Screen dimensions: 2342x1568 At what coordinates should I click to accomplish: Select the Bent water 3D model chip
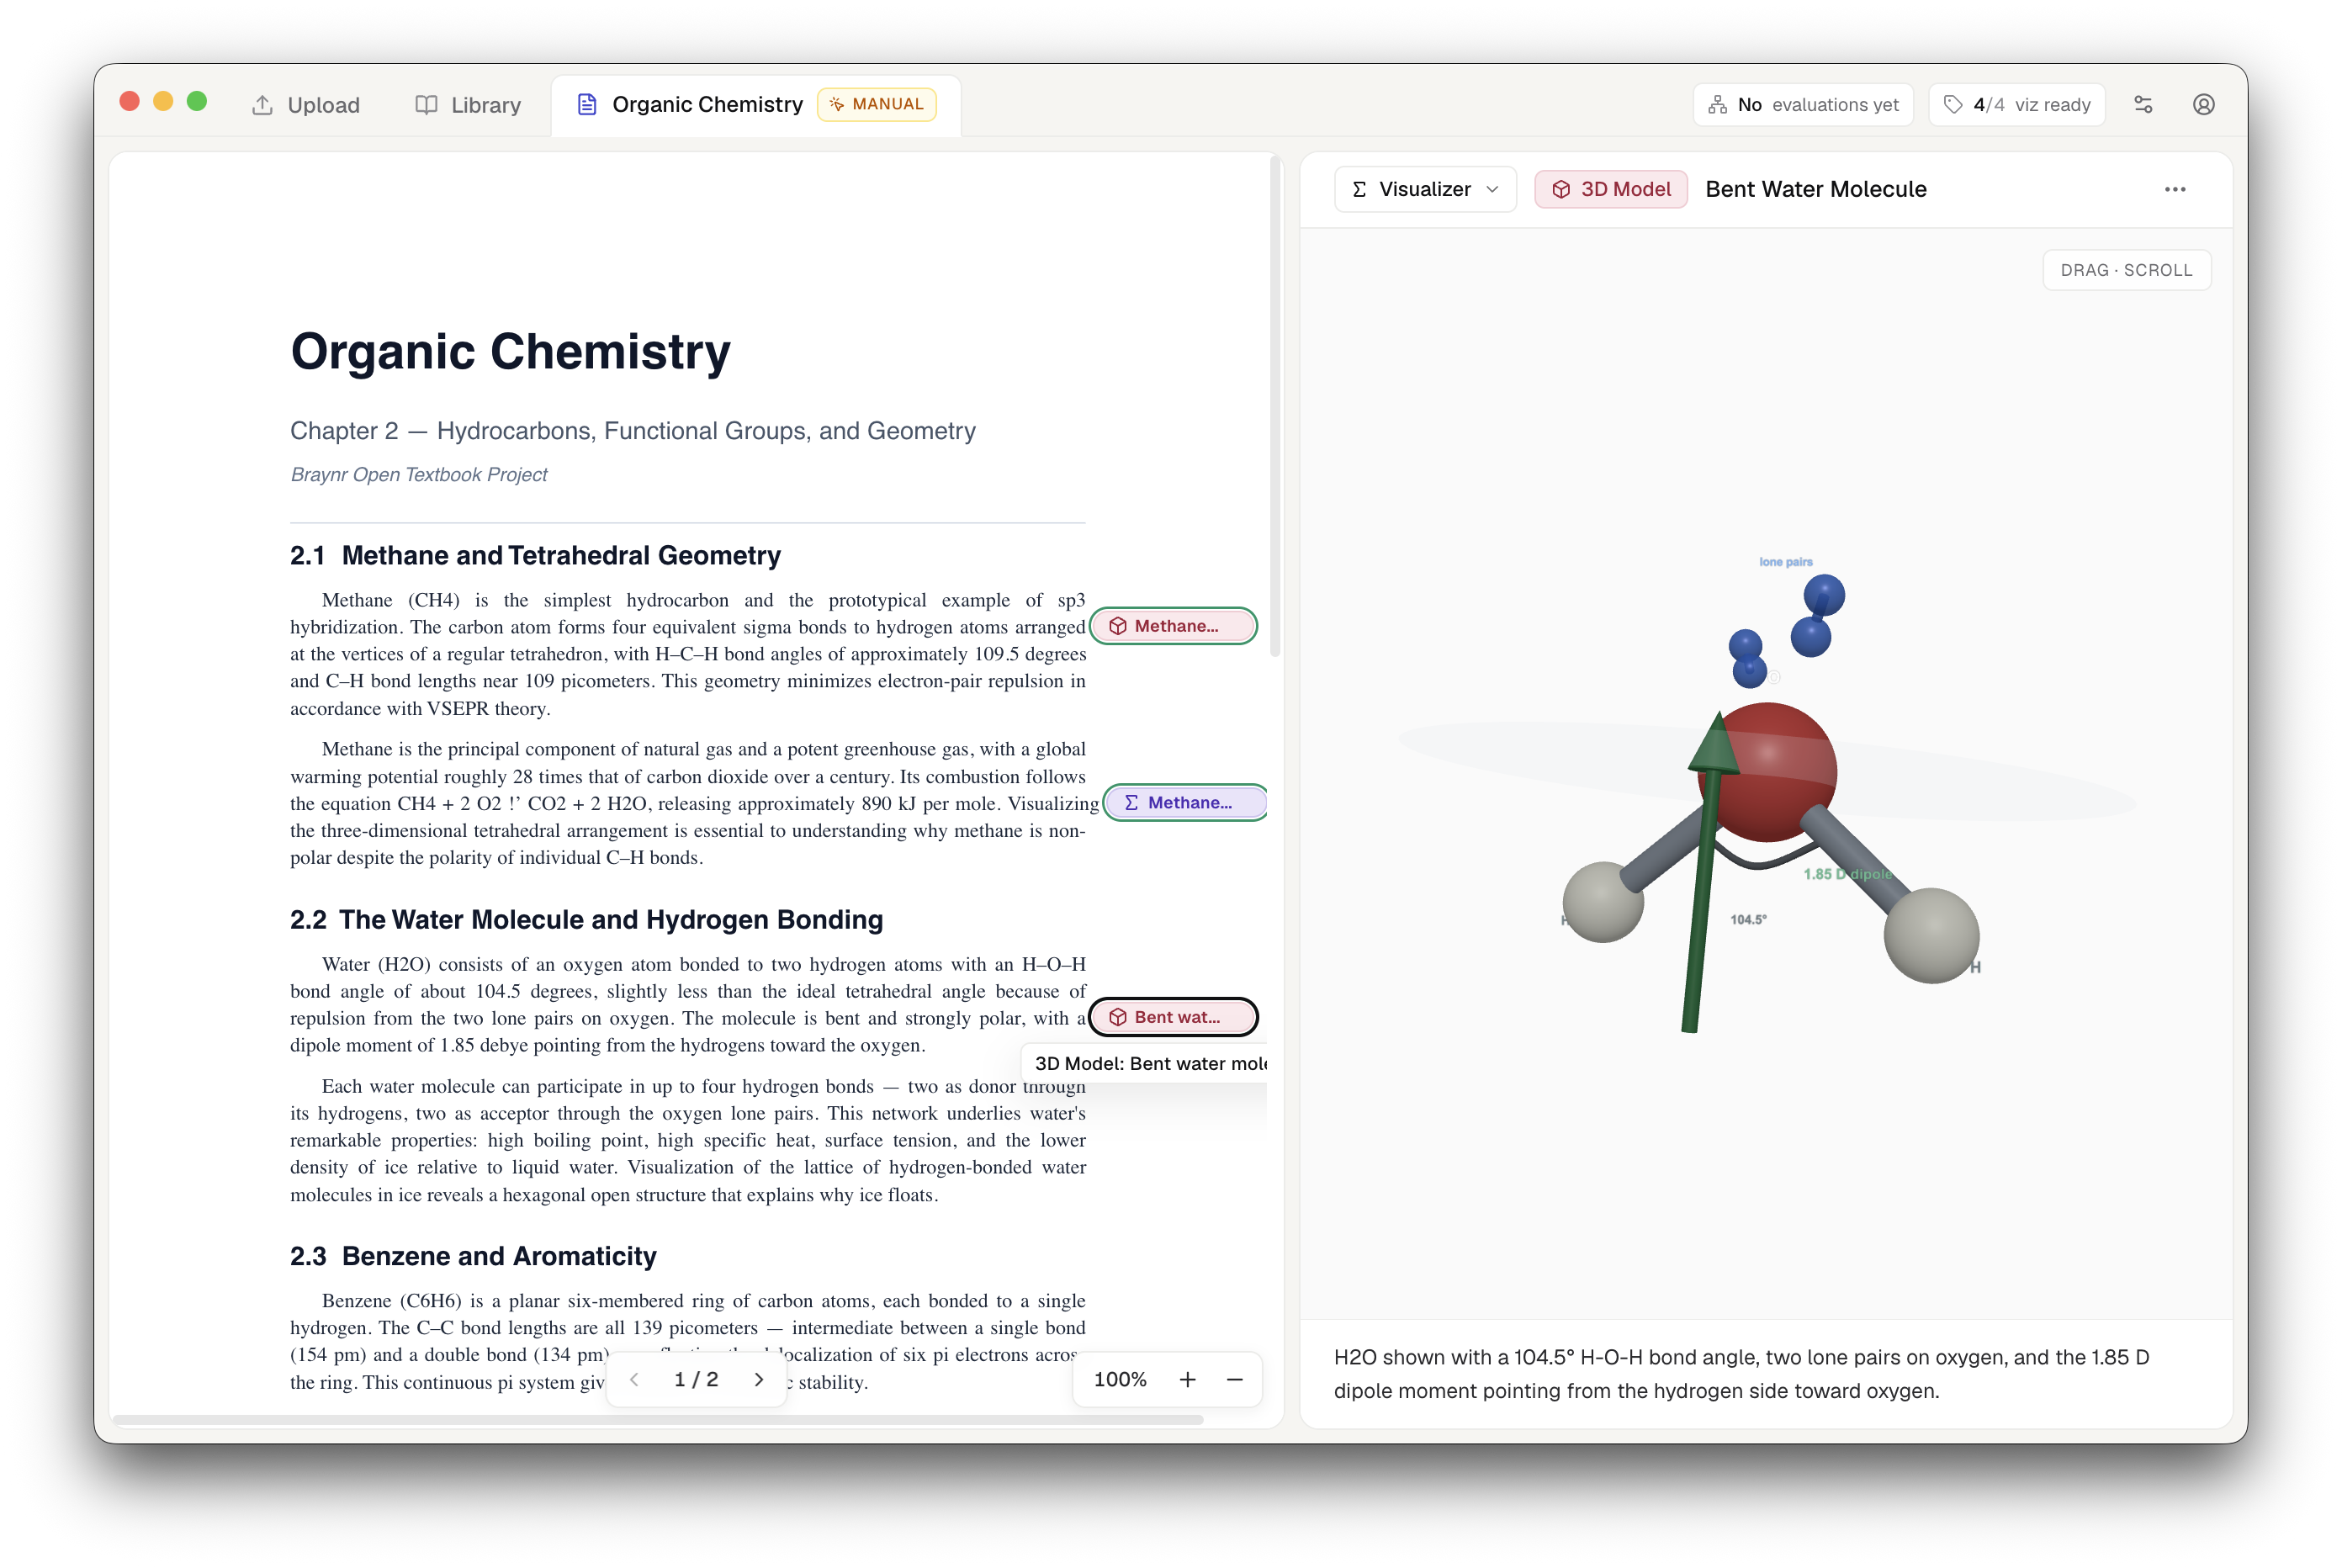click(x=1173, y=1017)
